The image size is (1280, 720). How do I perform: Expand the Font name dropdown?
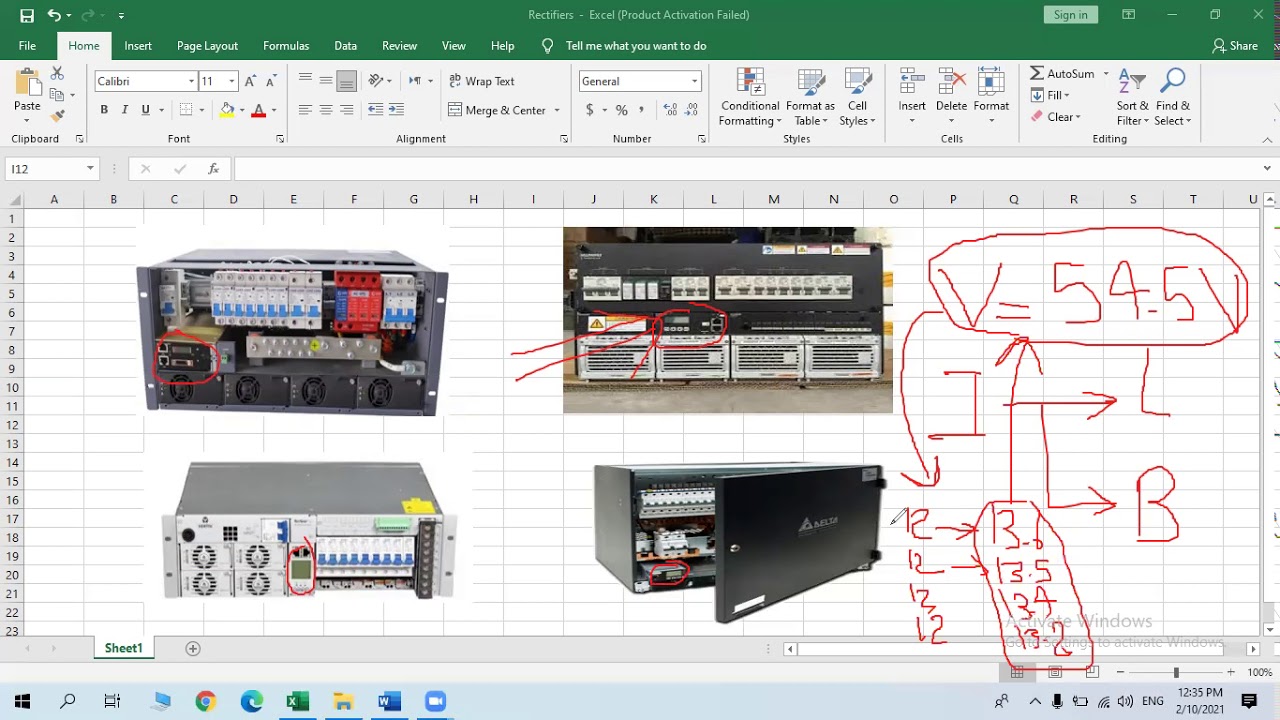(191, 81)
